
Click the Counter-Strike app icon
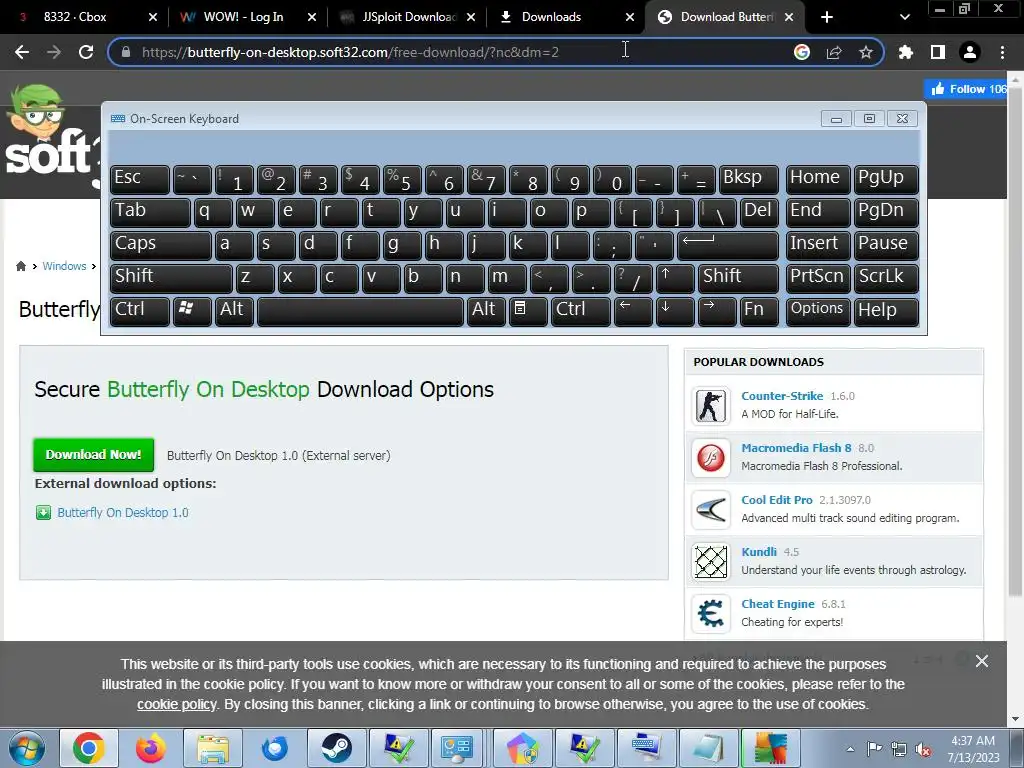(711, 405)
